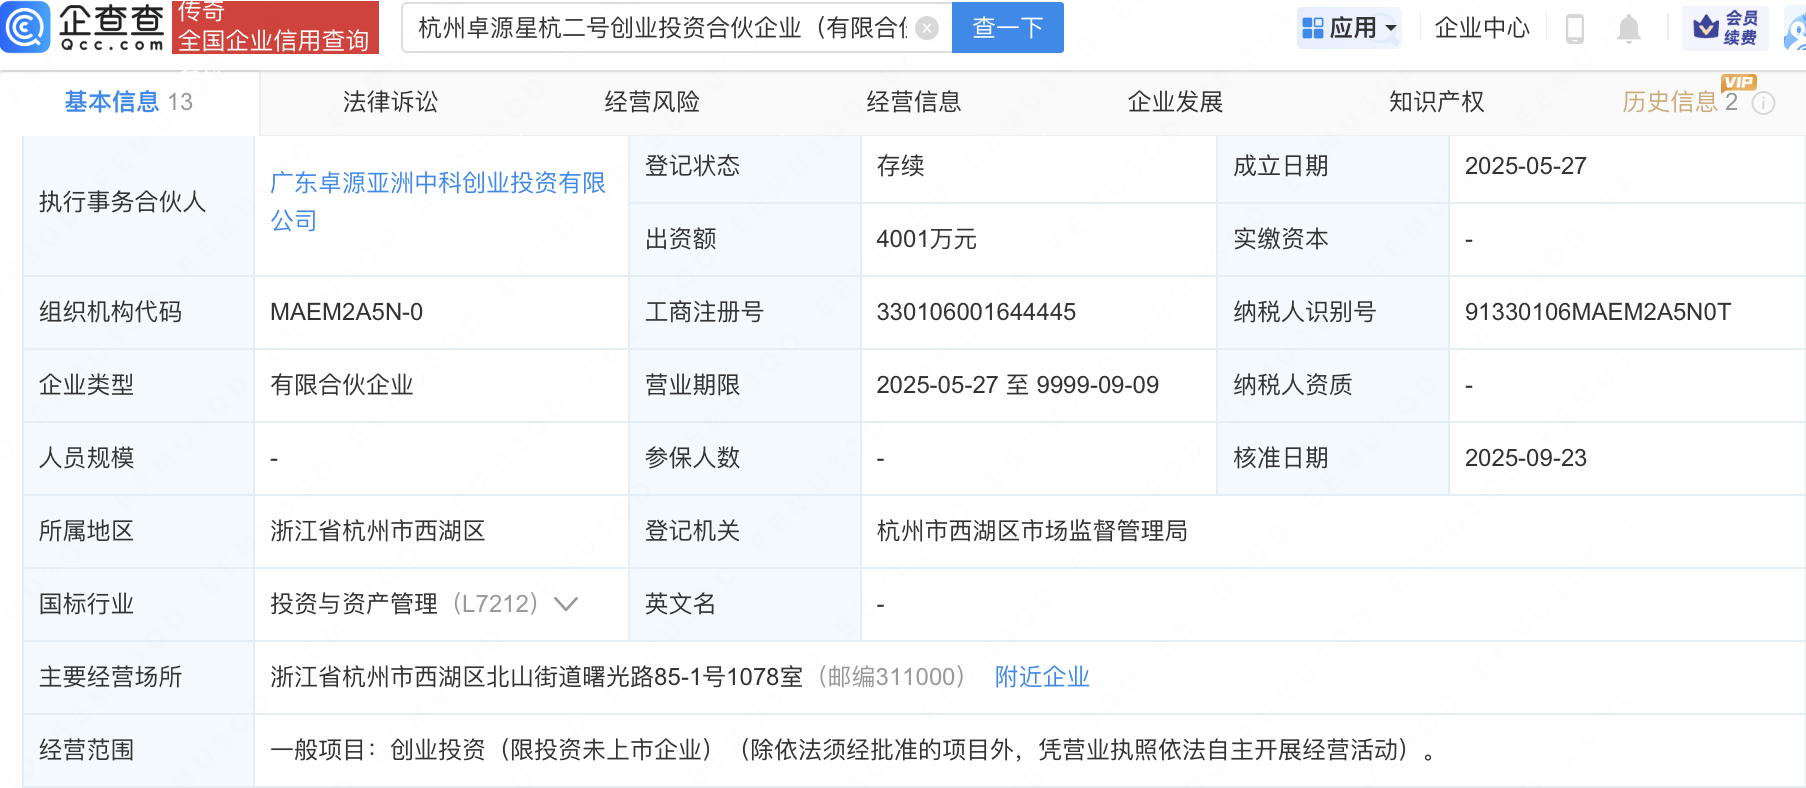Switch to the 企业发展 tab
This screenshot has width=1806, height=788.
coord(1175,102)
